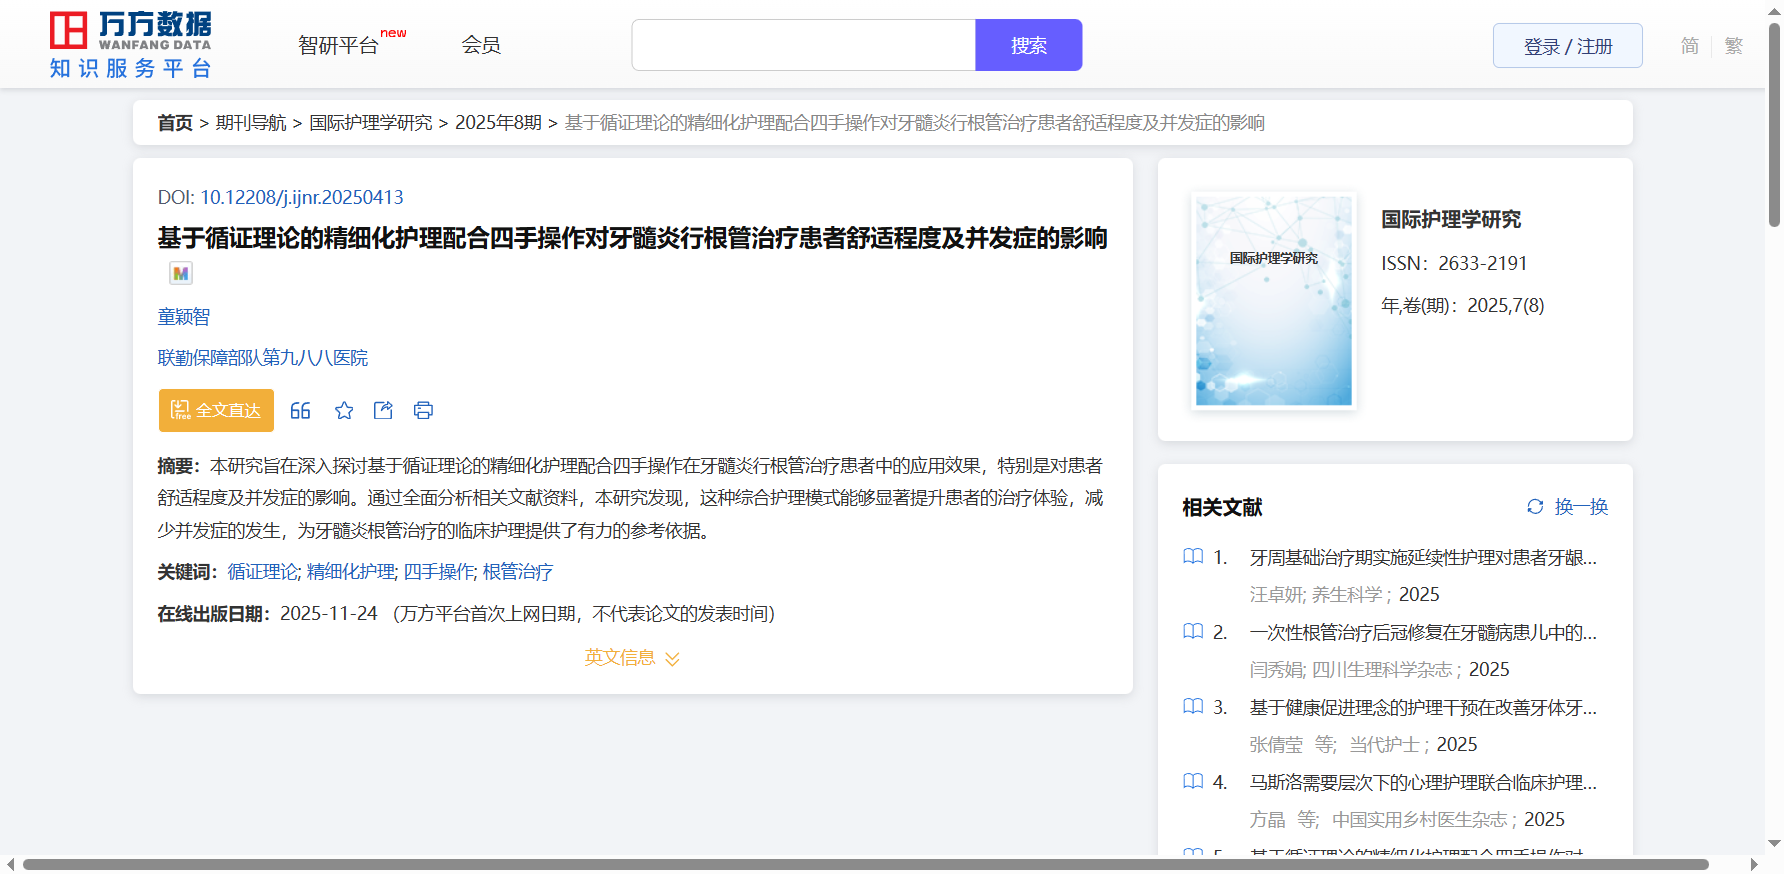Switch to traditional Chinese with 繁

pos(1733,46)
